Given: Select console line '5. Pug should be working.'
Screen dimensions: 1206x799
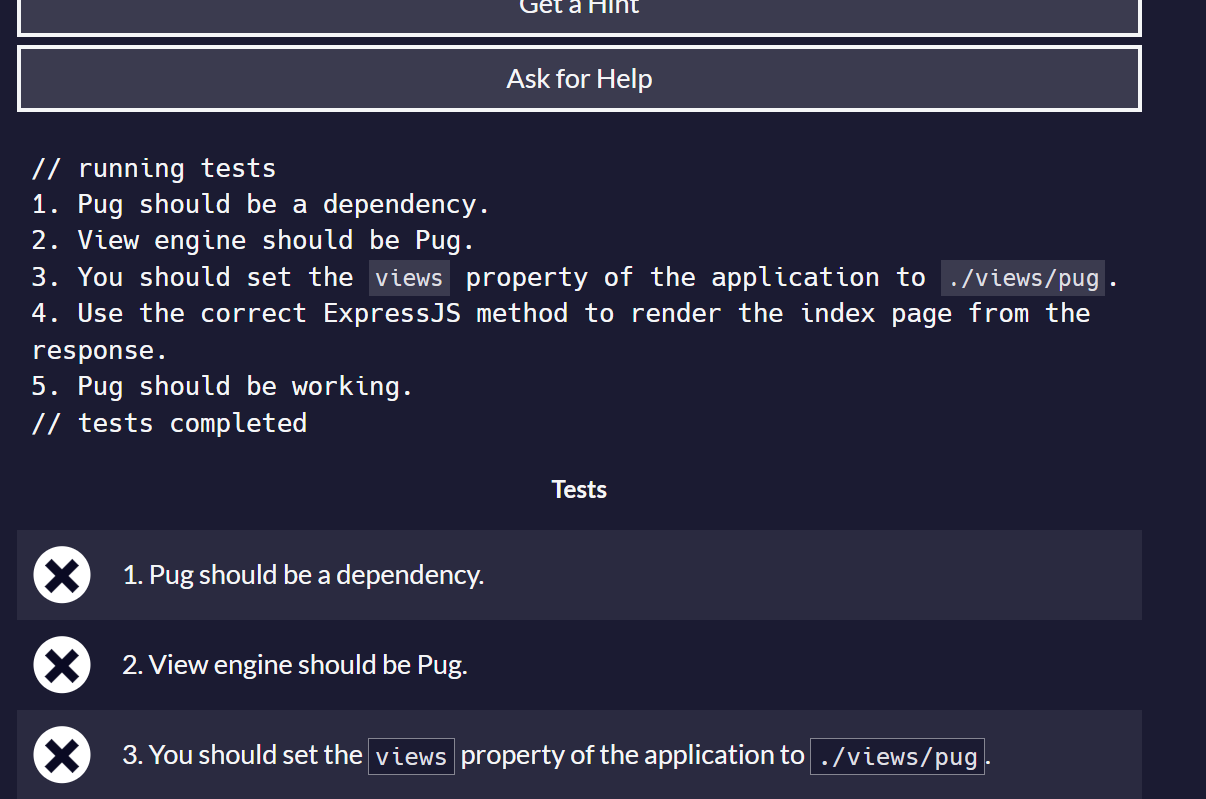Looking at the screenshot, I should (x=222, y=386).
